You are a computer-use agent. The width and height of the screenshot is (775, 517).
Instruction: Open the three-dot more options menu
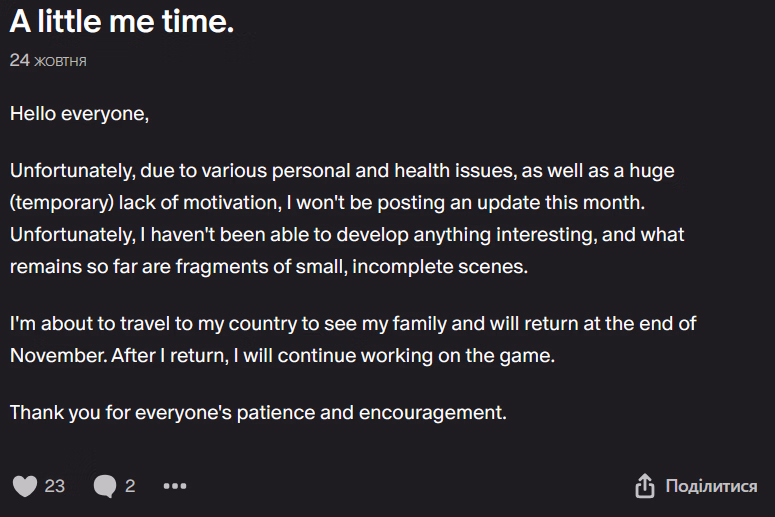pos(175,486)
